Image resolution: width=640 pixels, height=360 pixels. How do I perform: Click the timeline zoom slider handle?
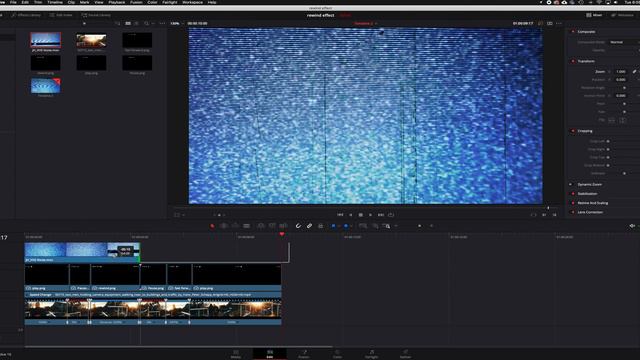[420, 226]
